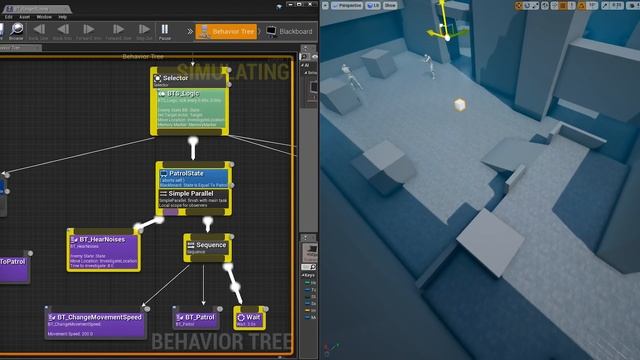Open the viewport options dropdown arrow
Viewport: 640px width, 360px height.
(325, 5)
